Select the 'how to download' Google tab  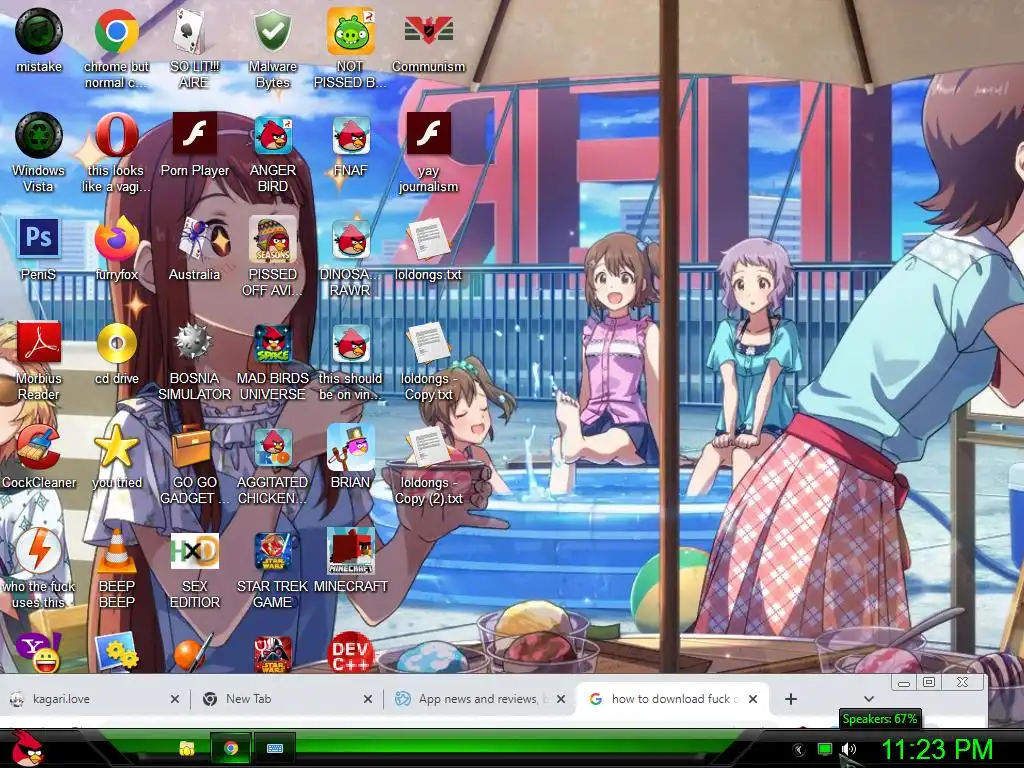pos(673,699)
